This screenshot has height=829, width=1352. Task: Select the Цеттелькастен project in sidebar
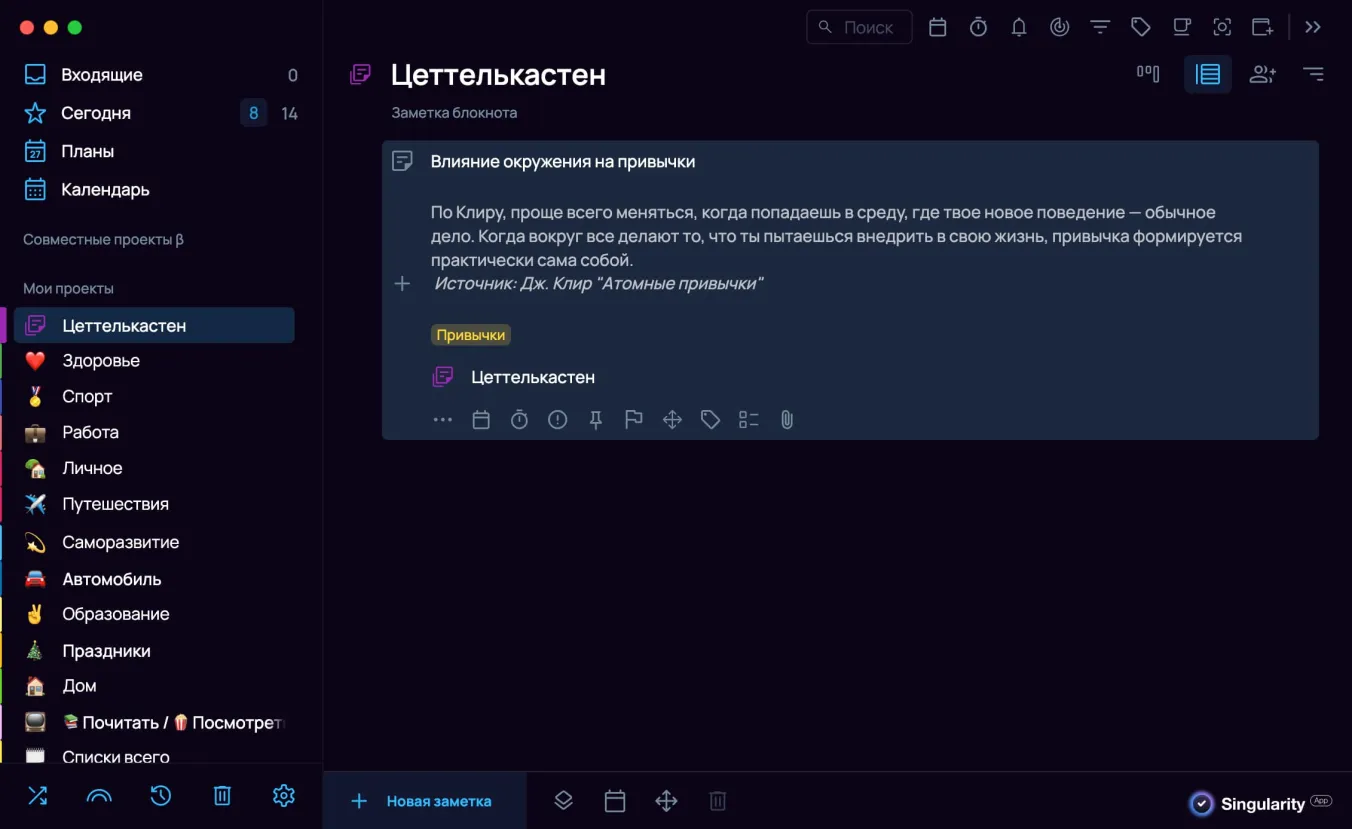pyautogui.click(x=154, y=325)
